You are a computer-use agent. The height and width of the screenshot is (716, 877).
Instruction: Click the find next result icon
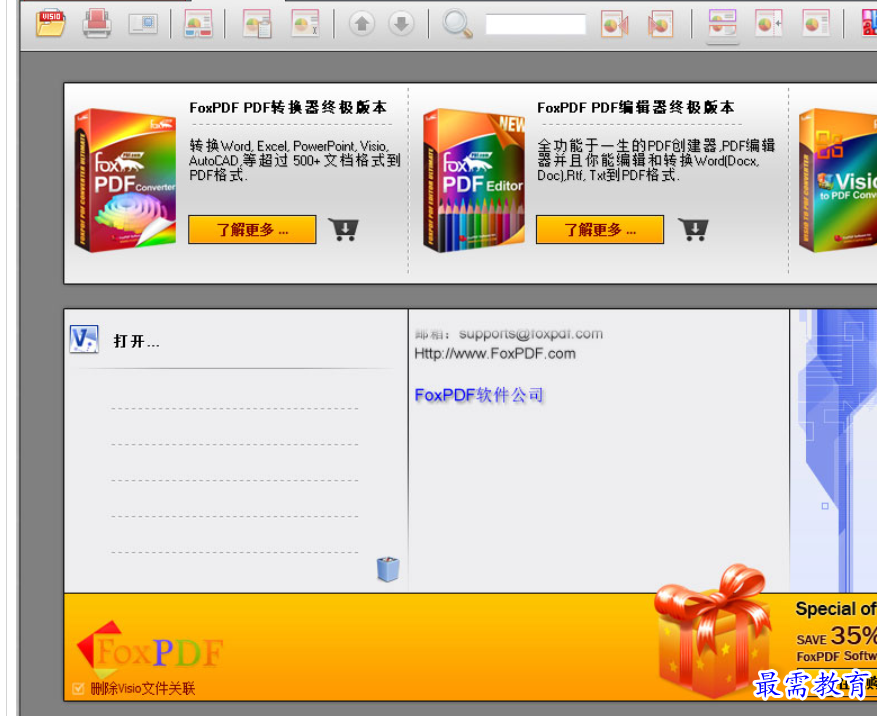coord(660,24)
